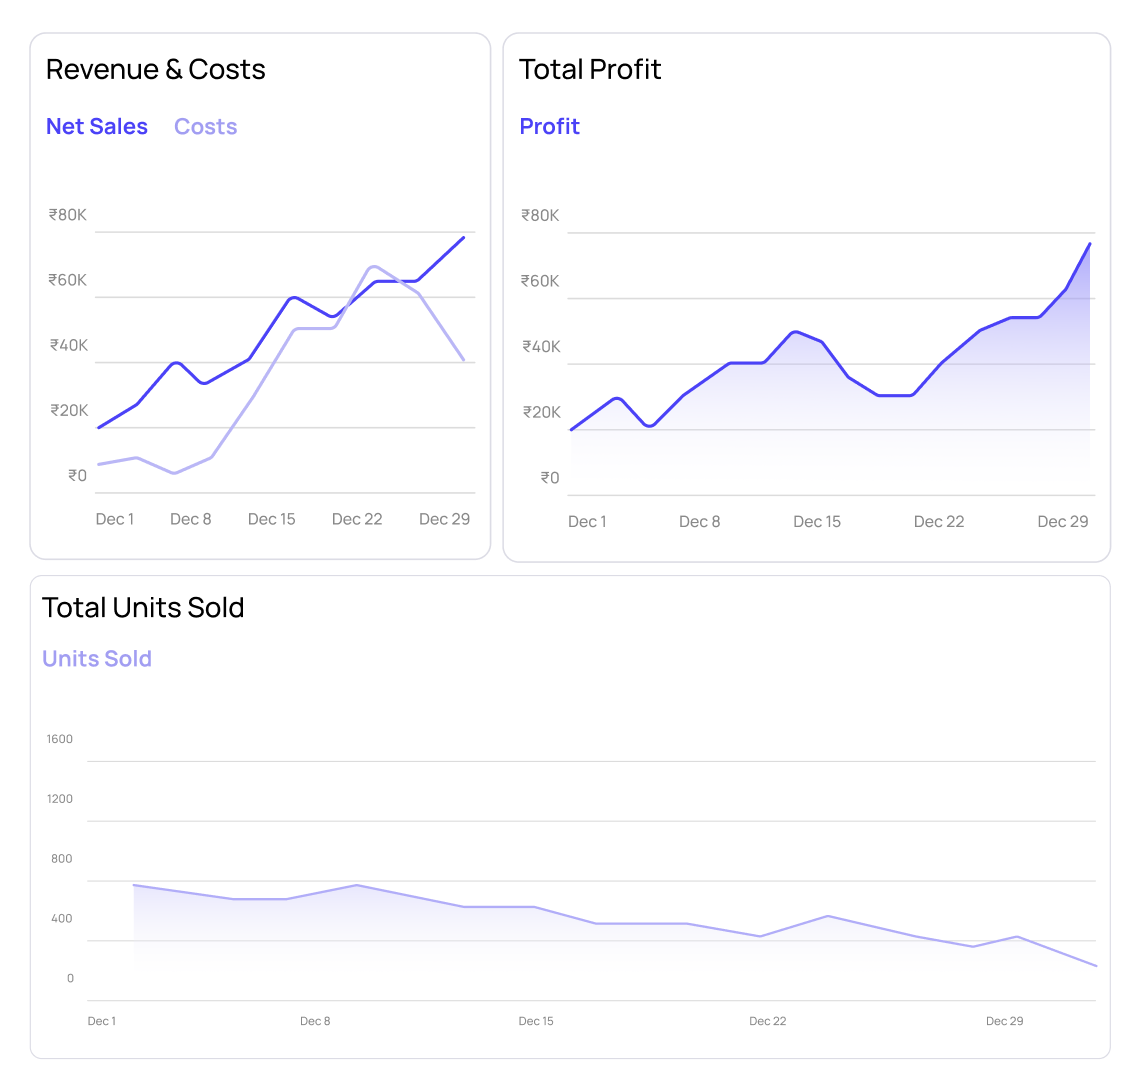The height and width of the screenshot is (1092, 1140).
Task: Toggle the Profit legend label
Action: (549, 127)
